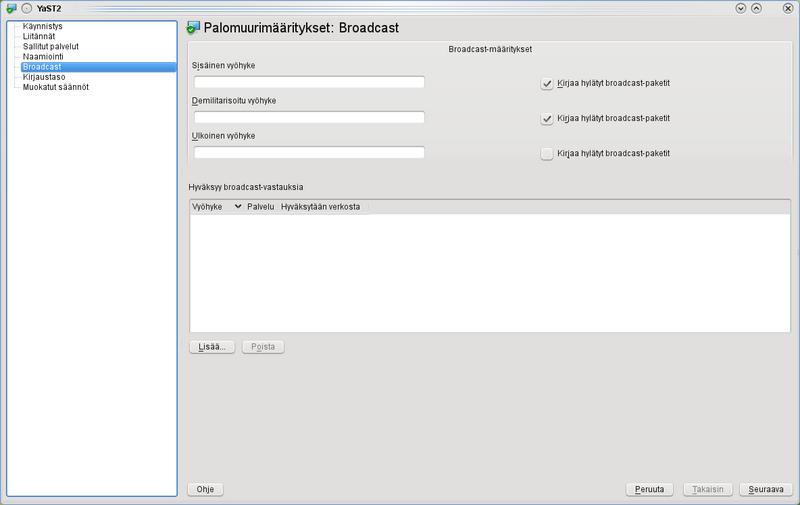Image resolution: width=800 pixels, height=505 pixels.
Task: Open help with the Ohje button
Action: tap(205, 490)
